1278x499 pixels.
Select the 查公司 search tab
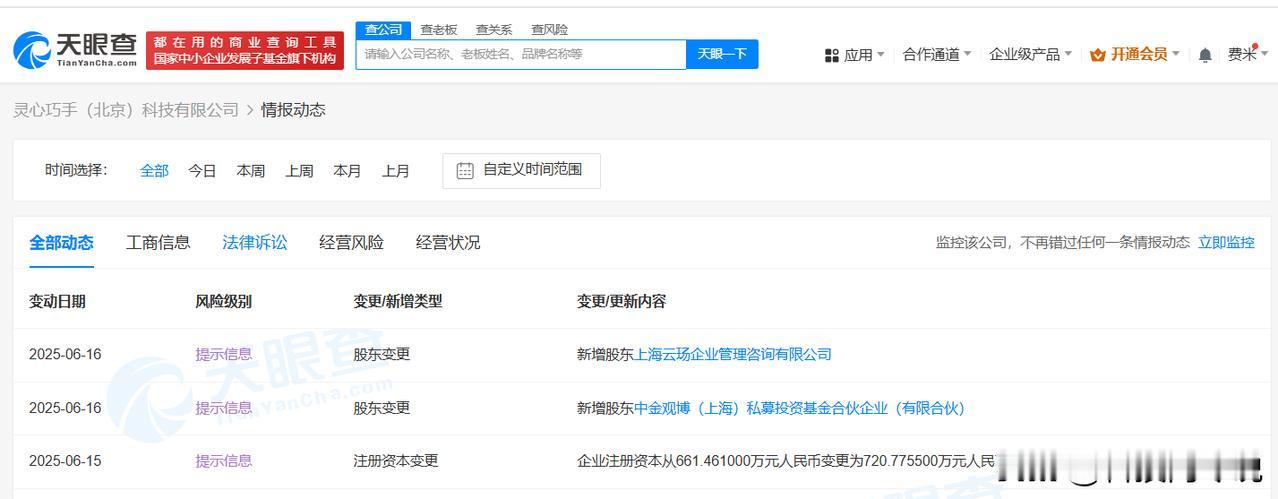tap(383, 29)
